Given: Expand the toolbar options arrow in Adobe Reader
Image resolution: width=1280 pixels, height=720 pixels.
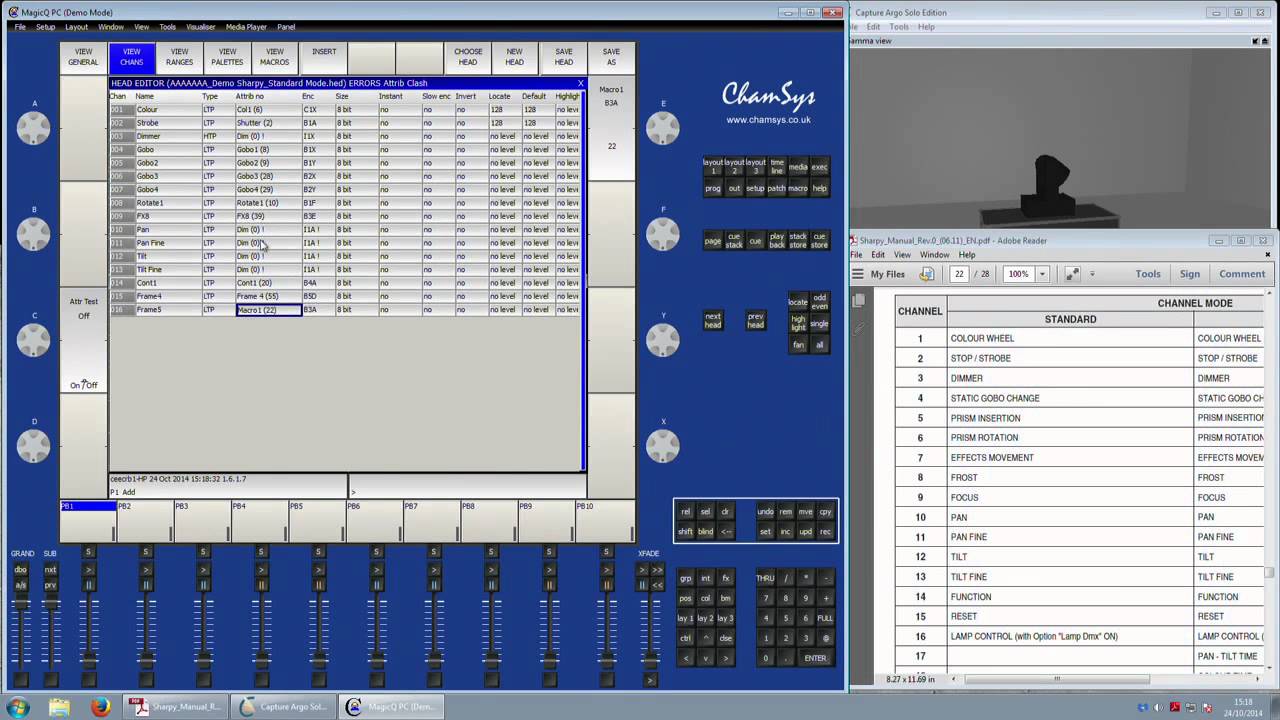Looking at the screenshot, I should coord(1092,274).
